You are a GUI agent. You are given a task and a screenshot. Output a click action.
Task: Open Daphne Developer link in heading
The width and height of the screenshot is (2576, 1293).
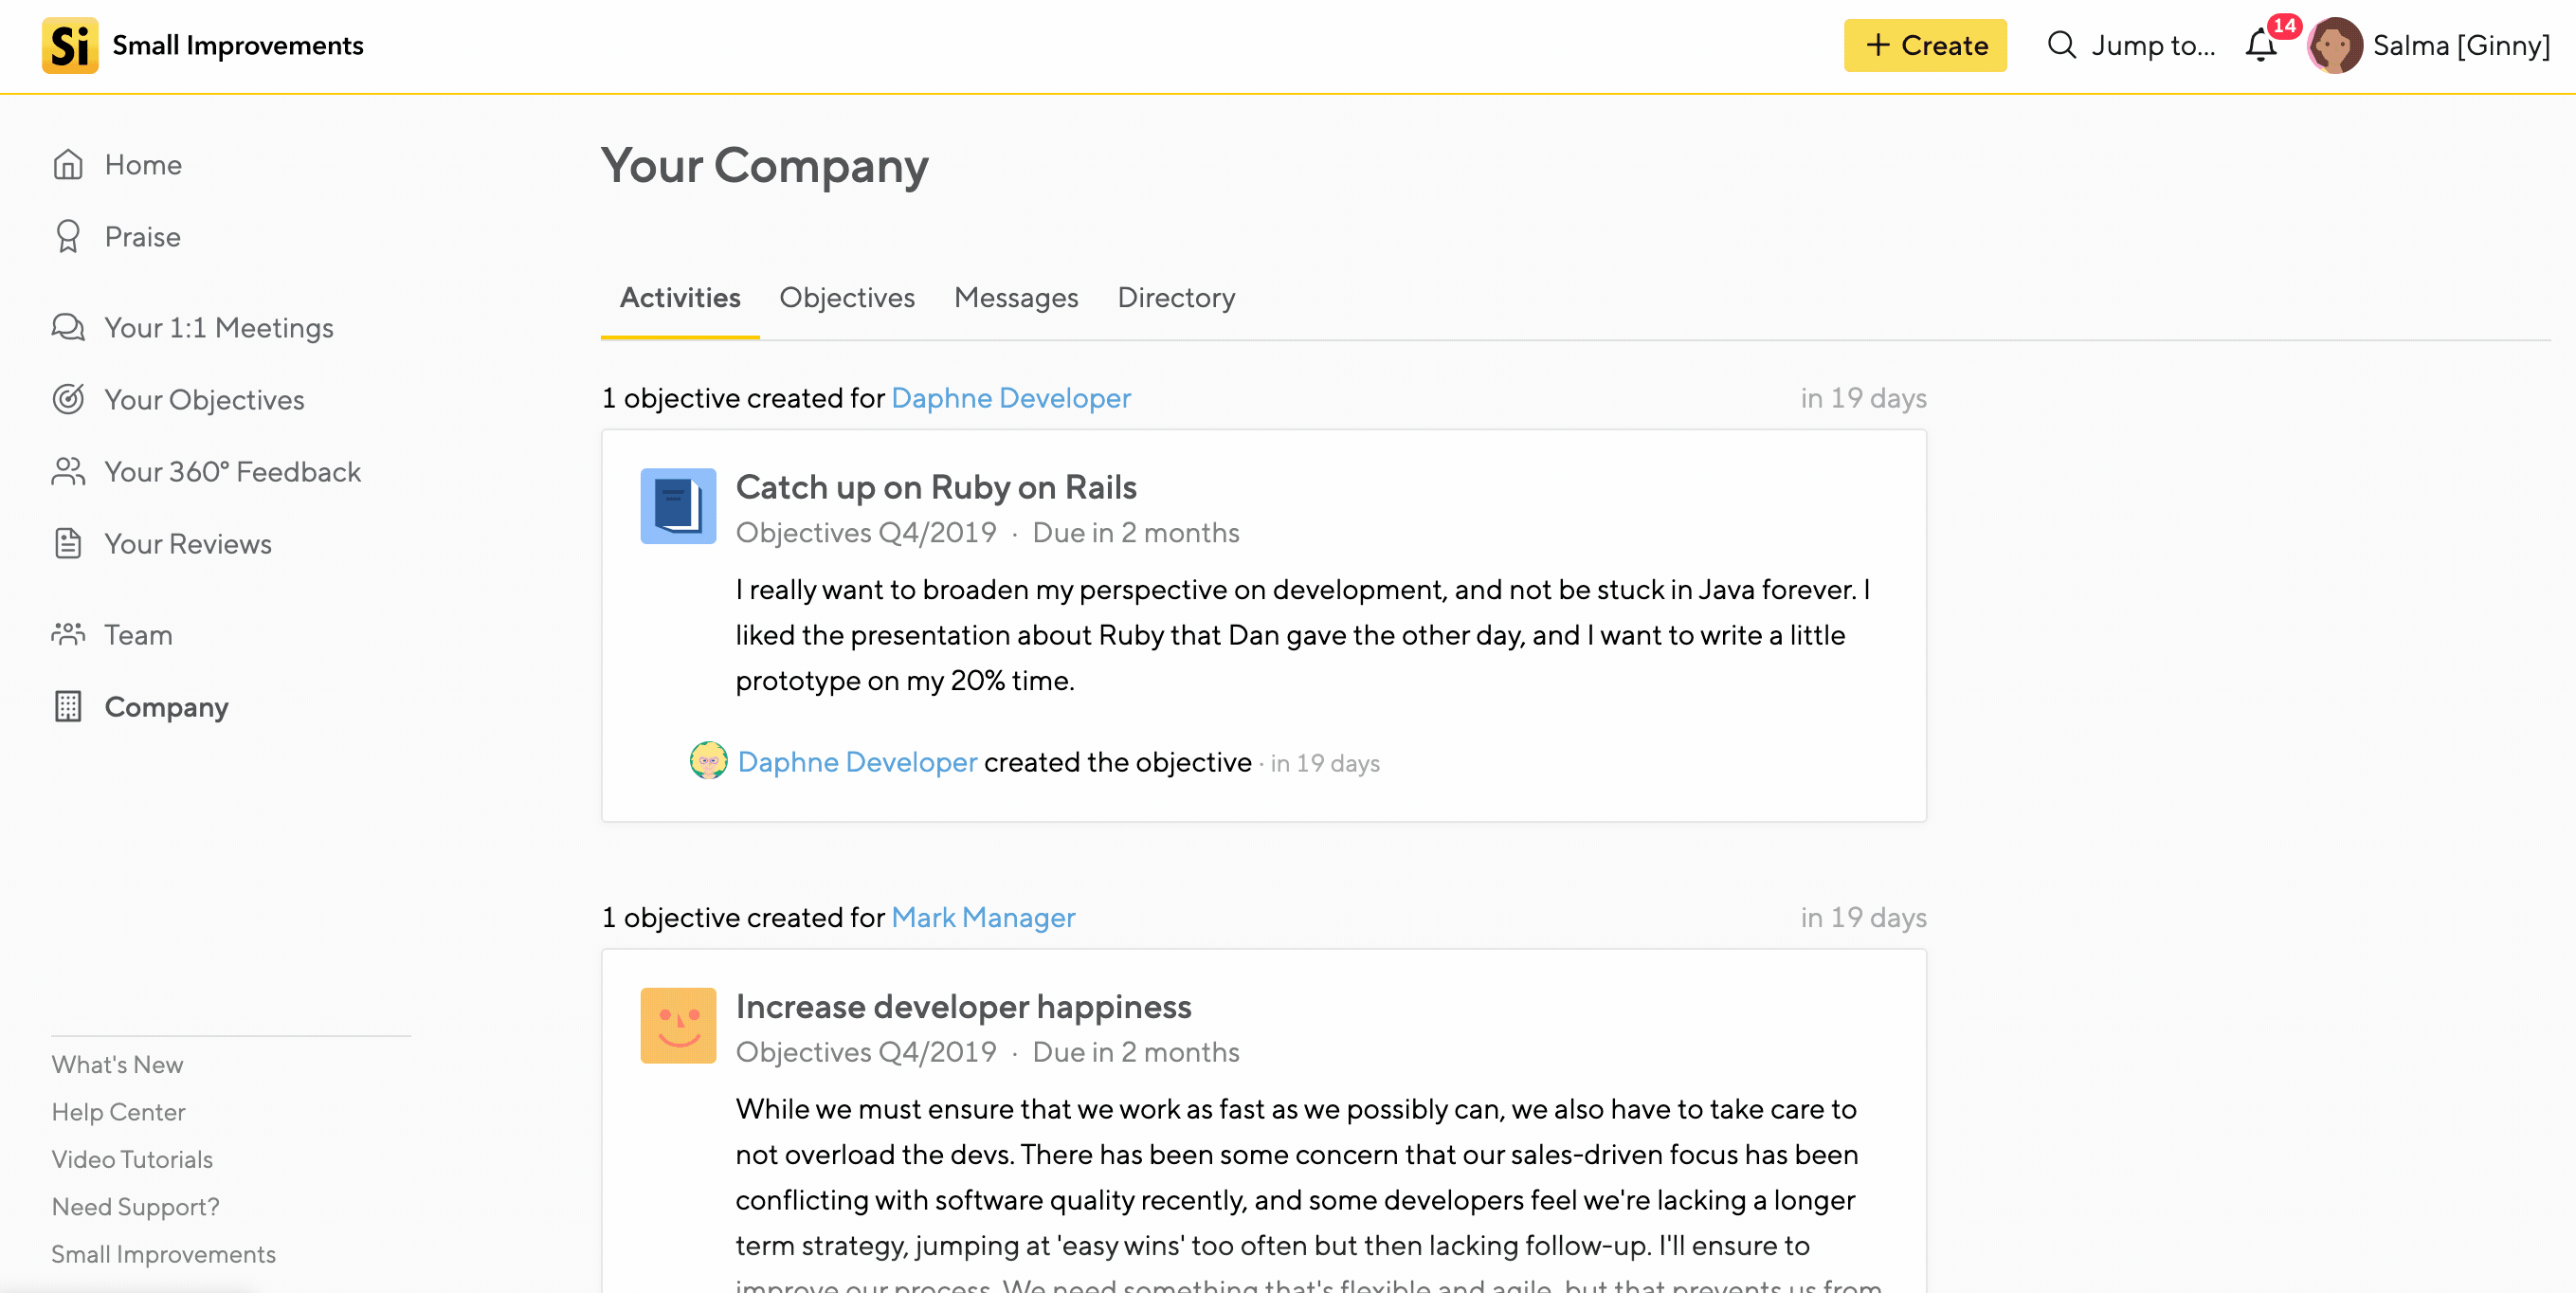click(1010, 398)
